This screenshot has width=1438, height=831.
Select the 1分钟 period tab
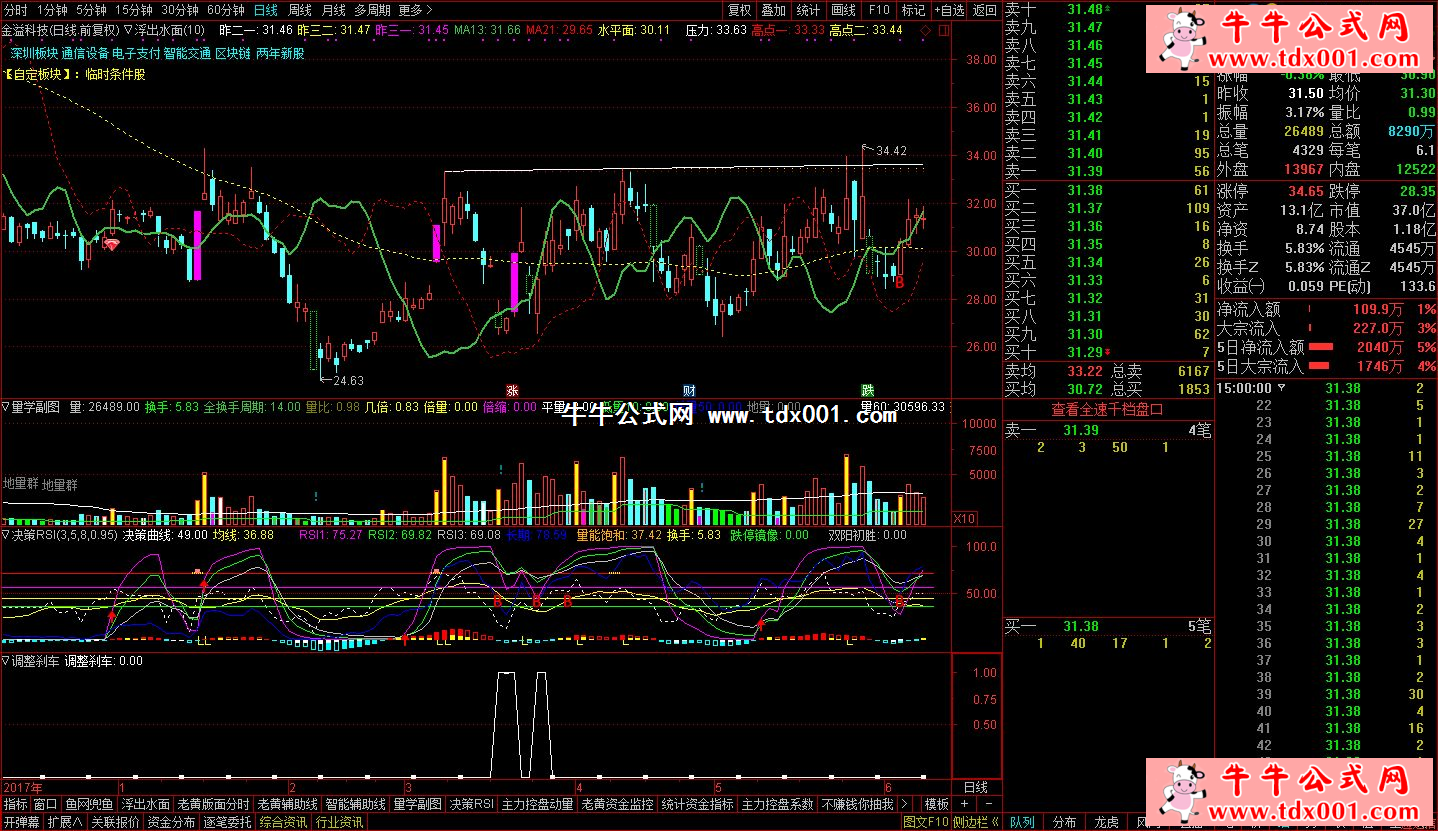click(51, 9)
